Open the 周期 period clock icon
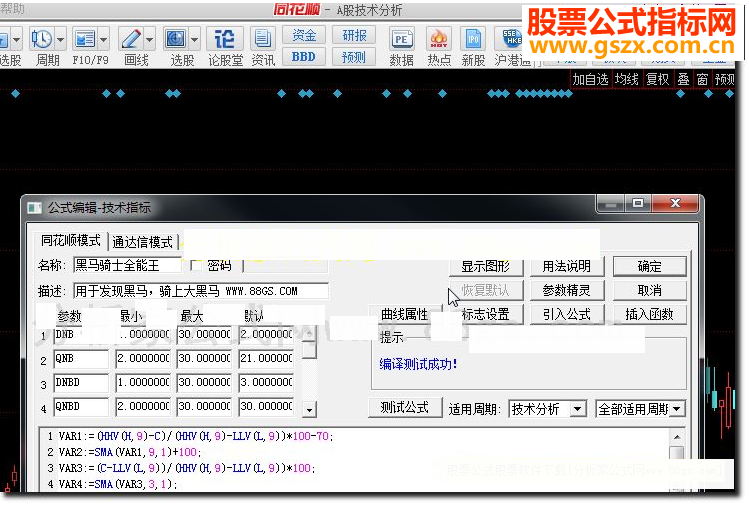 42,39
